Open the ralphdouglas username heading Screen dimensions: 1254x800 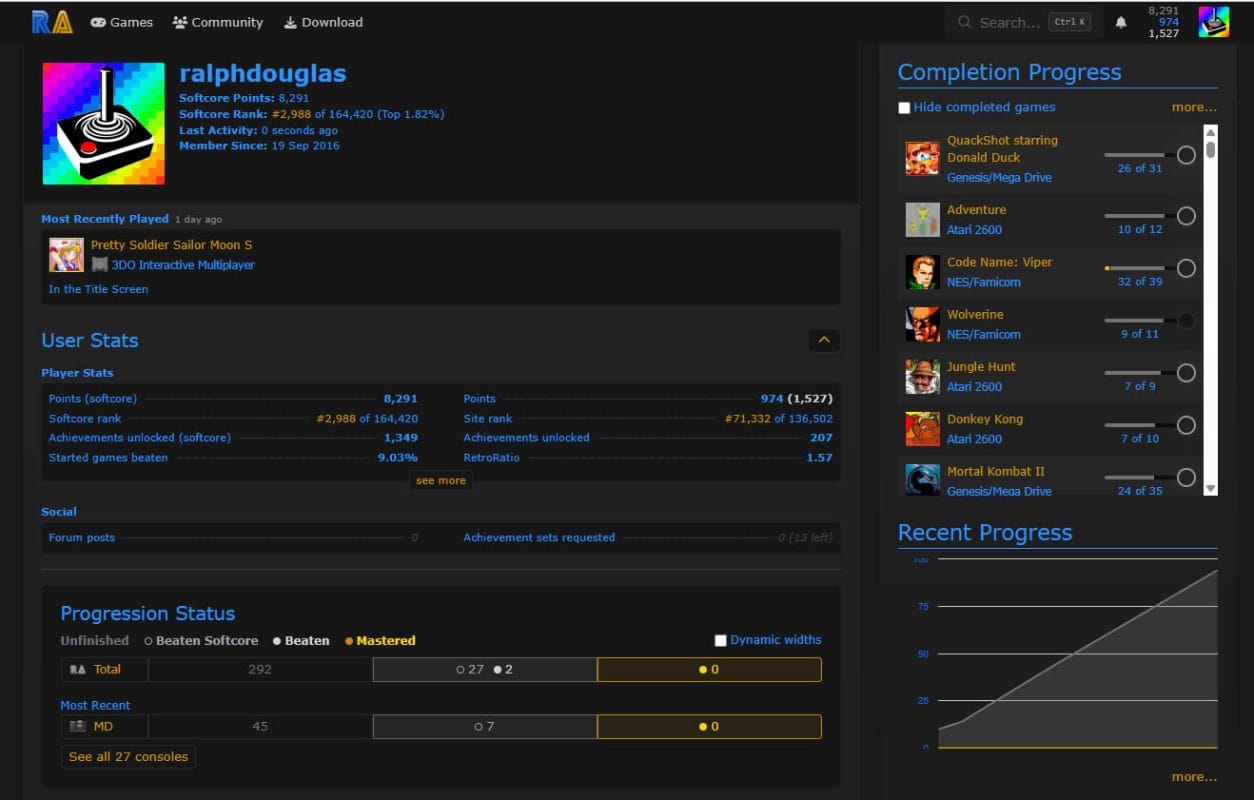click(263, 74)
